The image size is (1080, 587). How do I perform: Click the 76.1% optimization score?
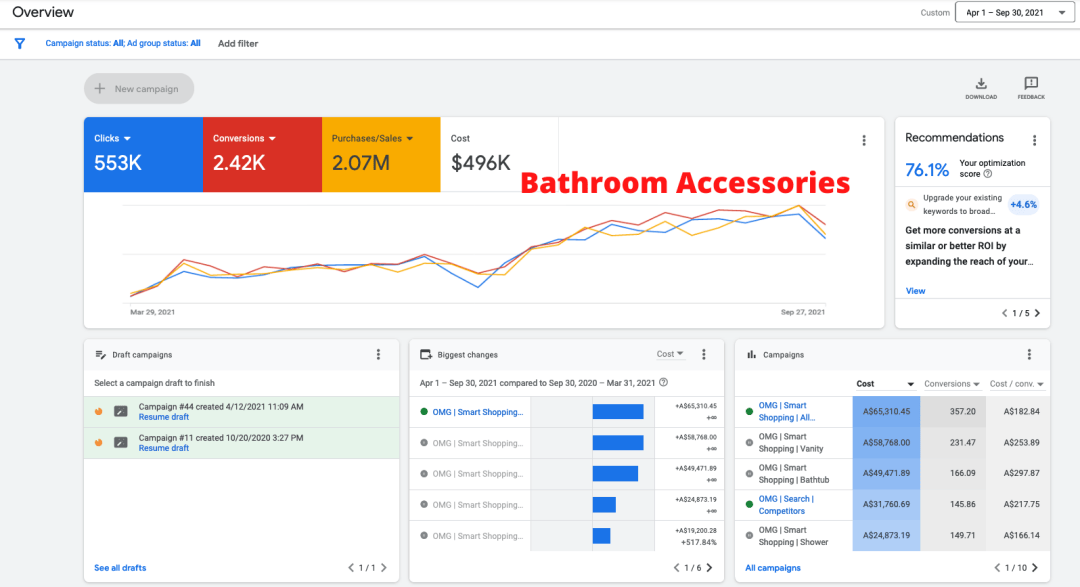pyautogui.click(x=926, y=169)
